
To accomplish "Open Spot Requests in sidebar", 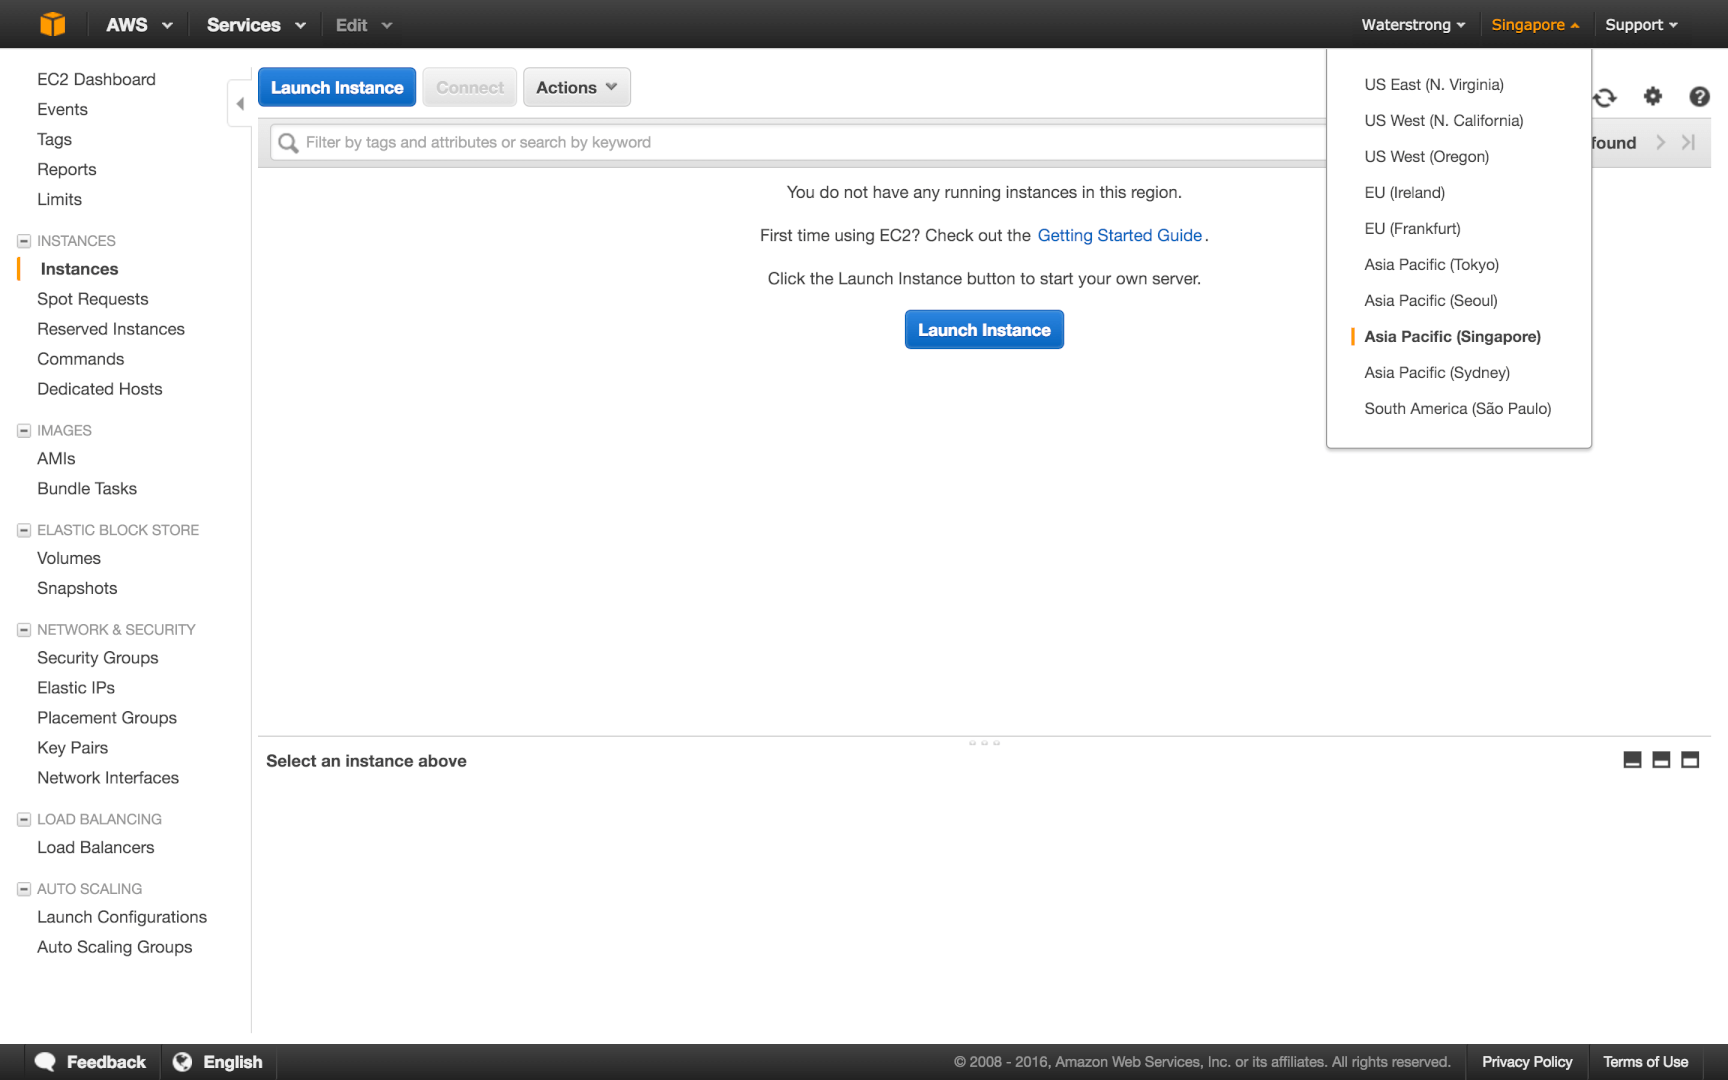I will coord(92,299).
